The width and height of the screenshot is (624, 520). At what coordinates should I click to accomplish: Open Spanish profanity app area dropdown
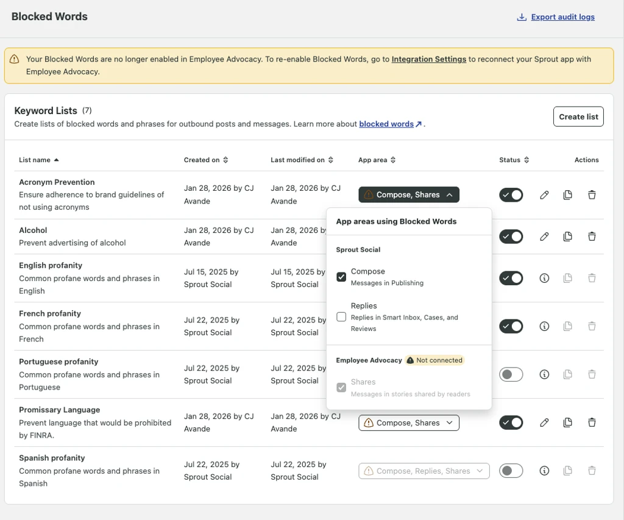pos(424,471)
